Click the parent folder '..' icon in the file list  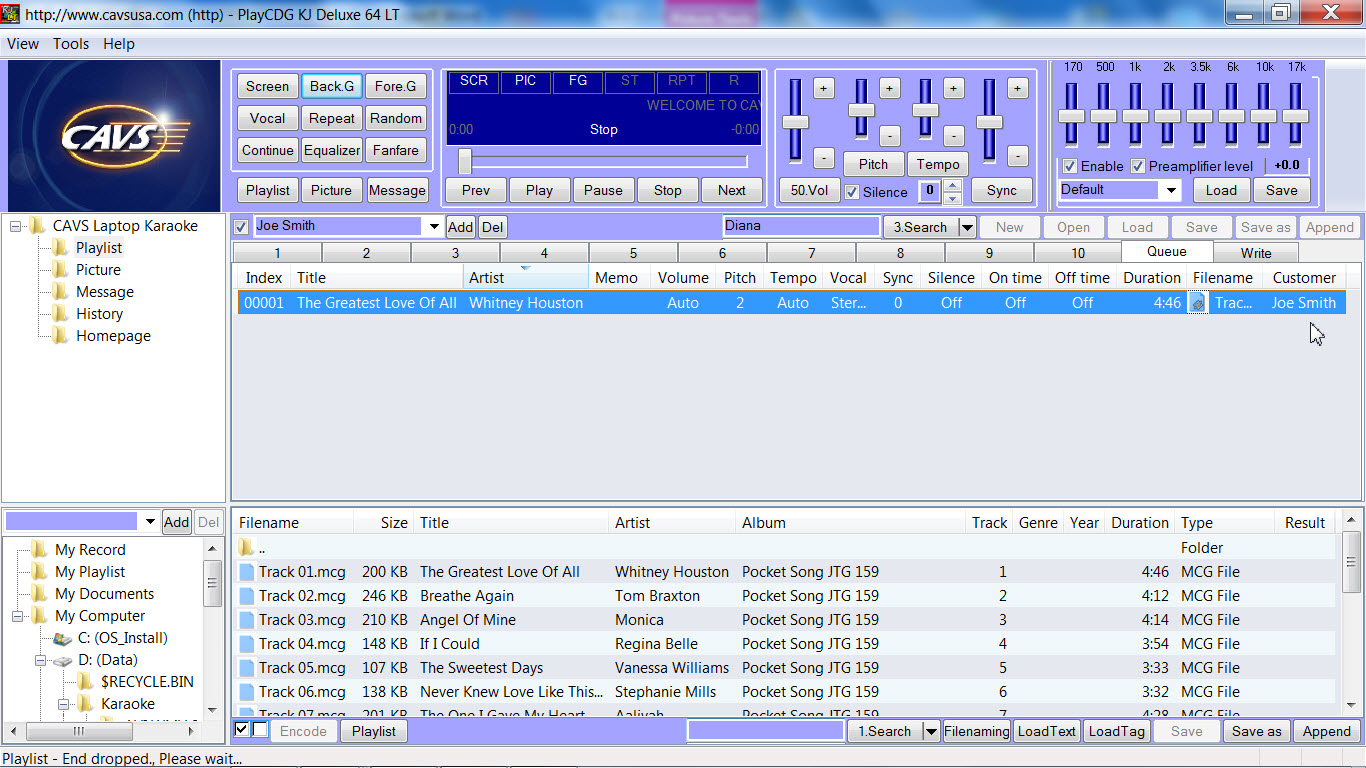coord(246,548)
